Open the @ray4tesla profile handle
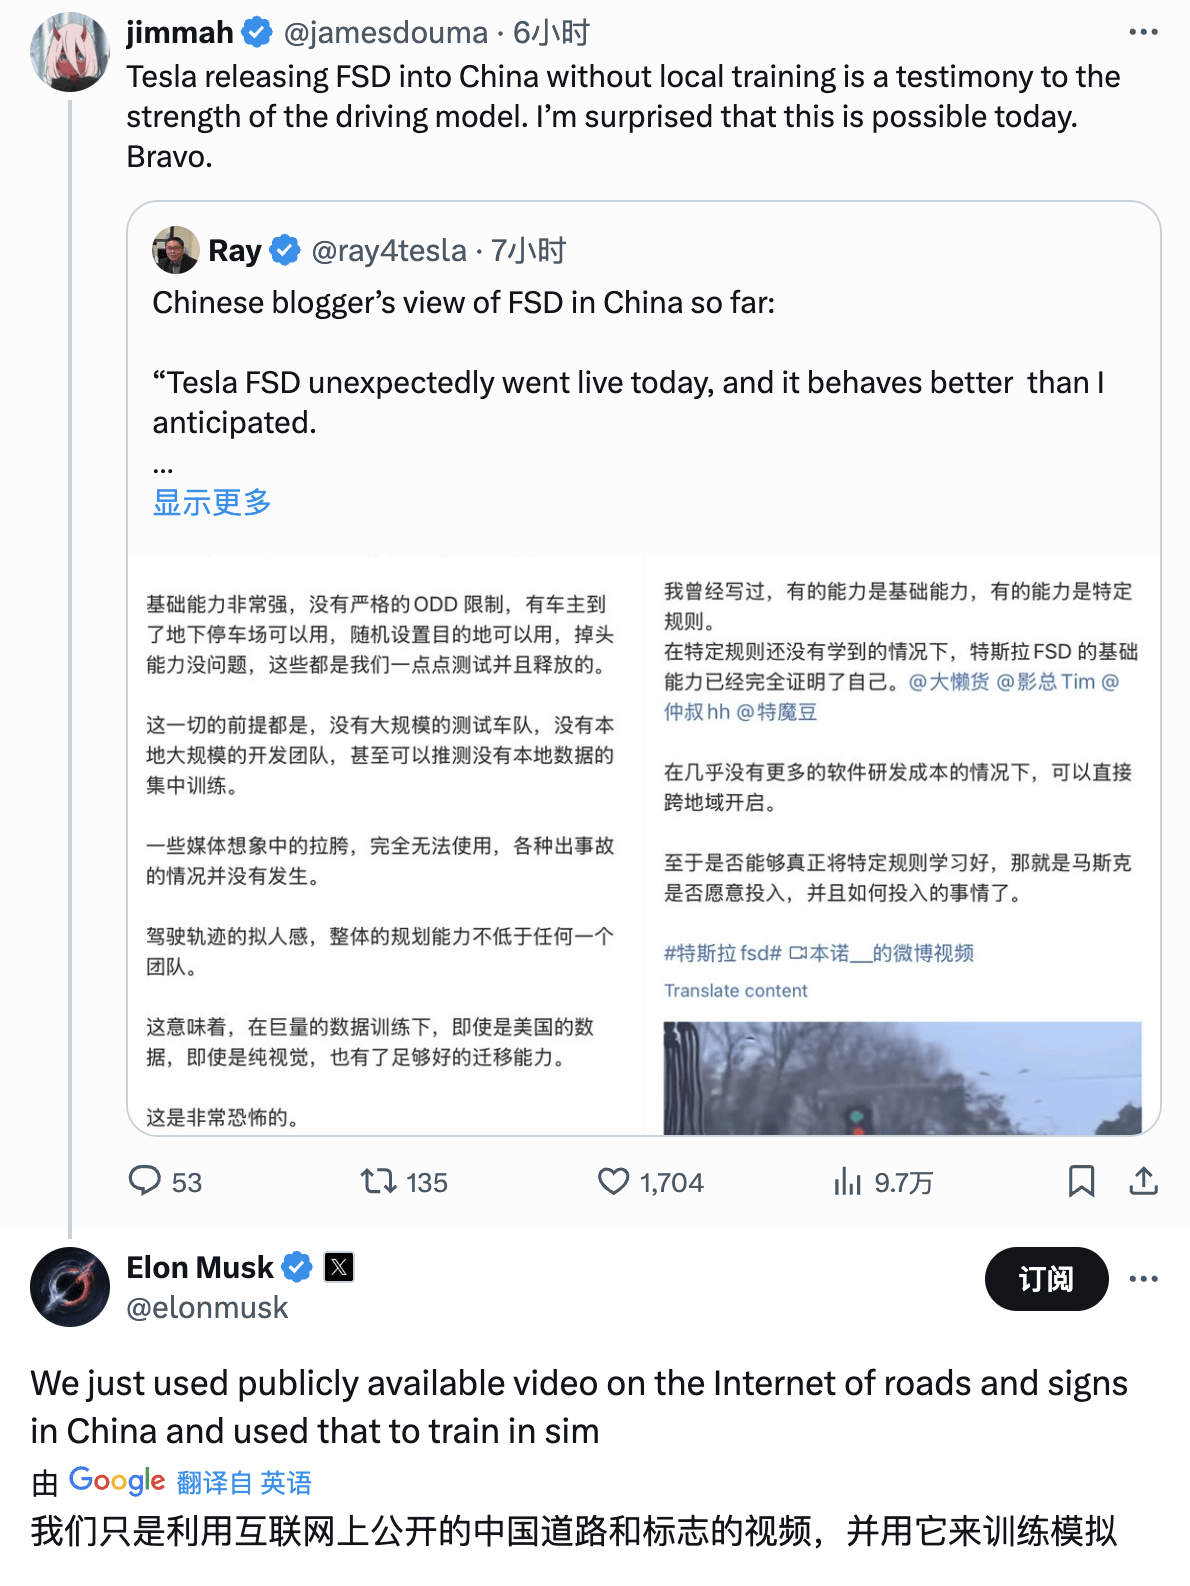 pyautogui.click(x=389, y=250)
